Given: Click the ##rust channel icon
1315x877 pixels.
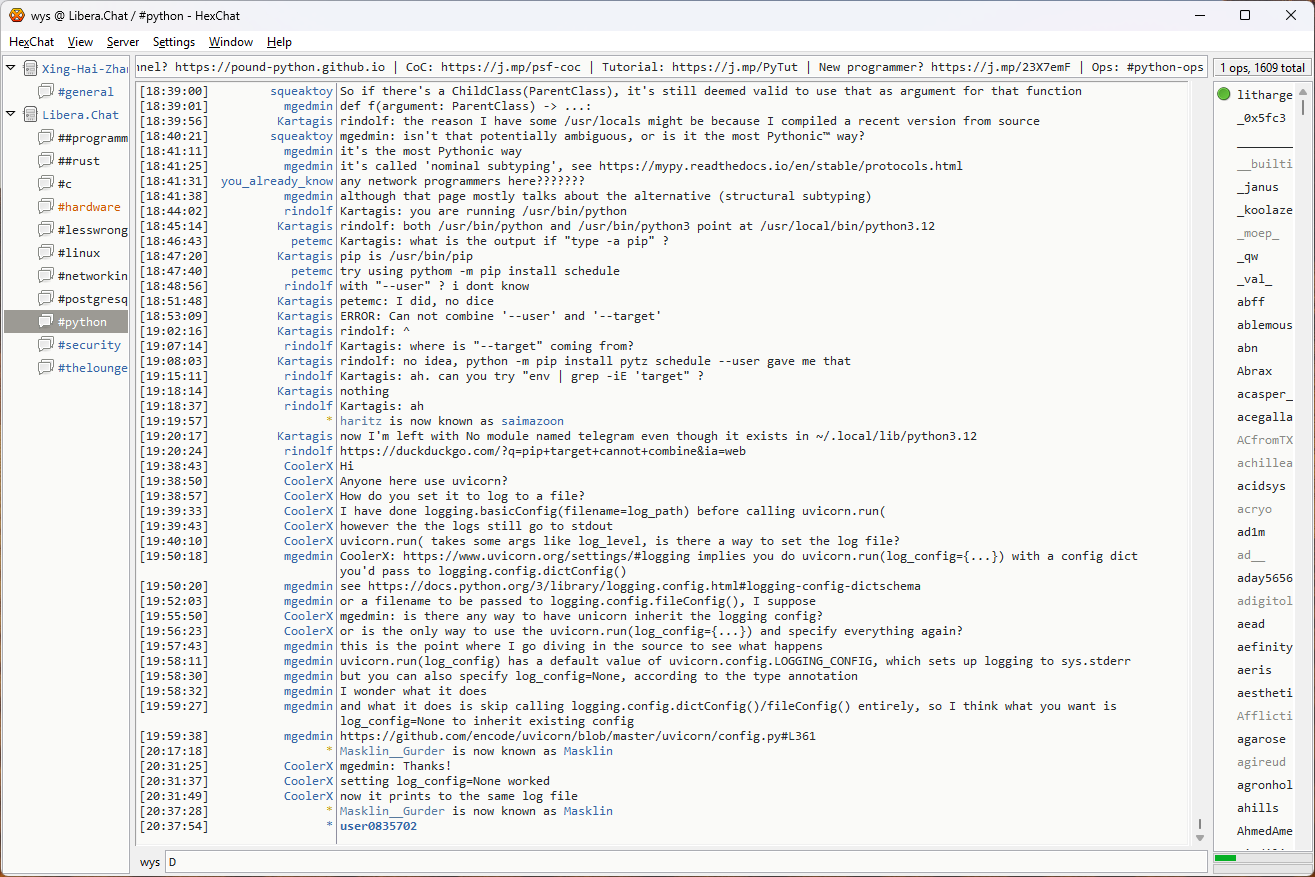Looking at the screenshot, I should pos(46,160).
